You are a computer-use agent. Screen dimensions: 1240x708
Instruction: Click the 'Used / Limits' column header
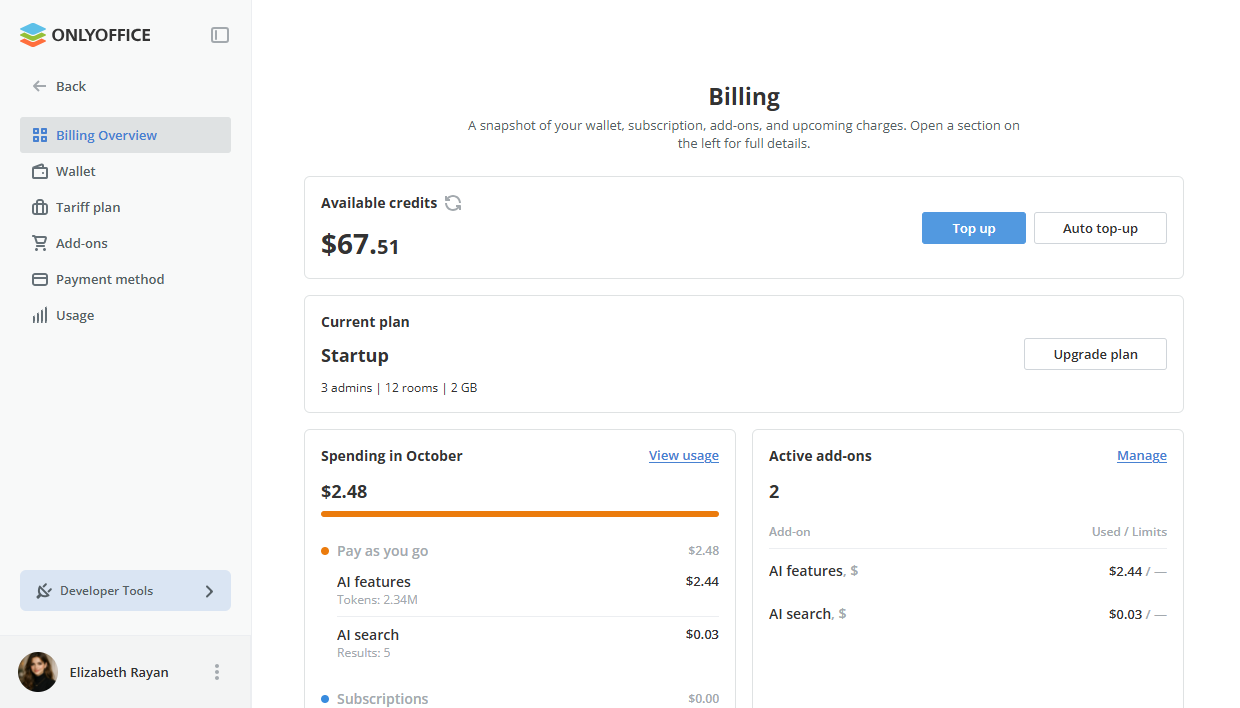pos(1129,532)
